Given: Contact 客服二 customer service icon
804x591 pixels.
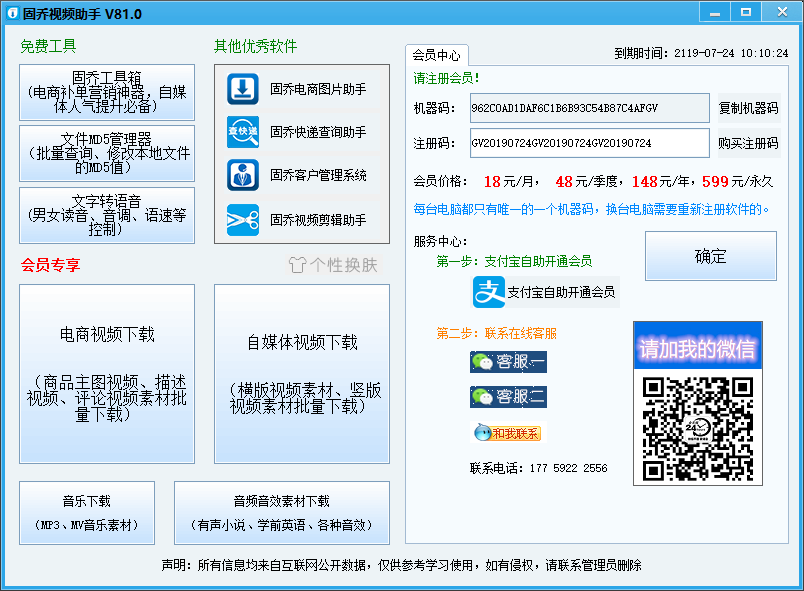Looking at the screenshot, I should pyautogui.click(x=506, y=396).
